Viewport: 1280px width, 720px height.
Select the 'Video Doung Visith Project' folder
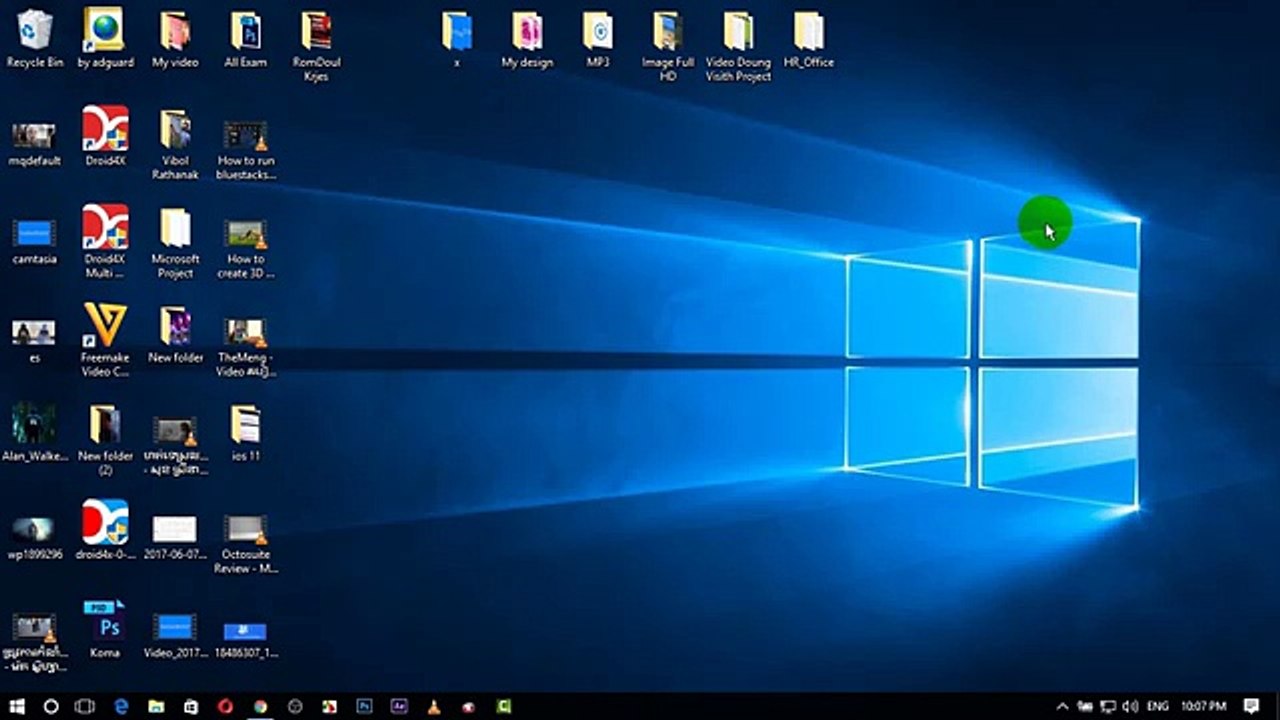point(738,46)
